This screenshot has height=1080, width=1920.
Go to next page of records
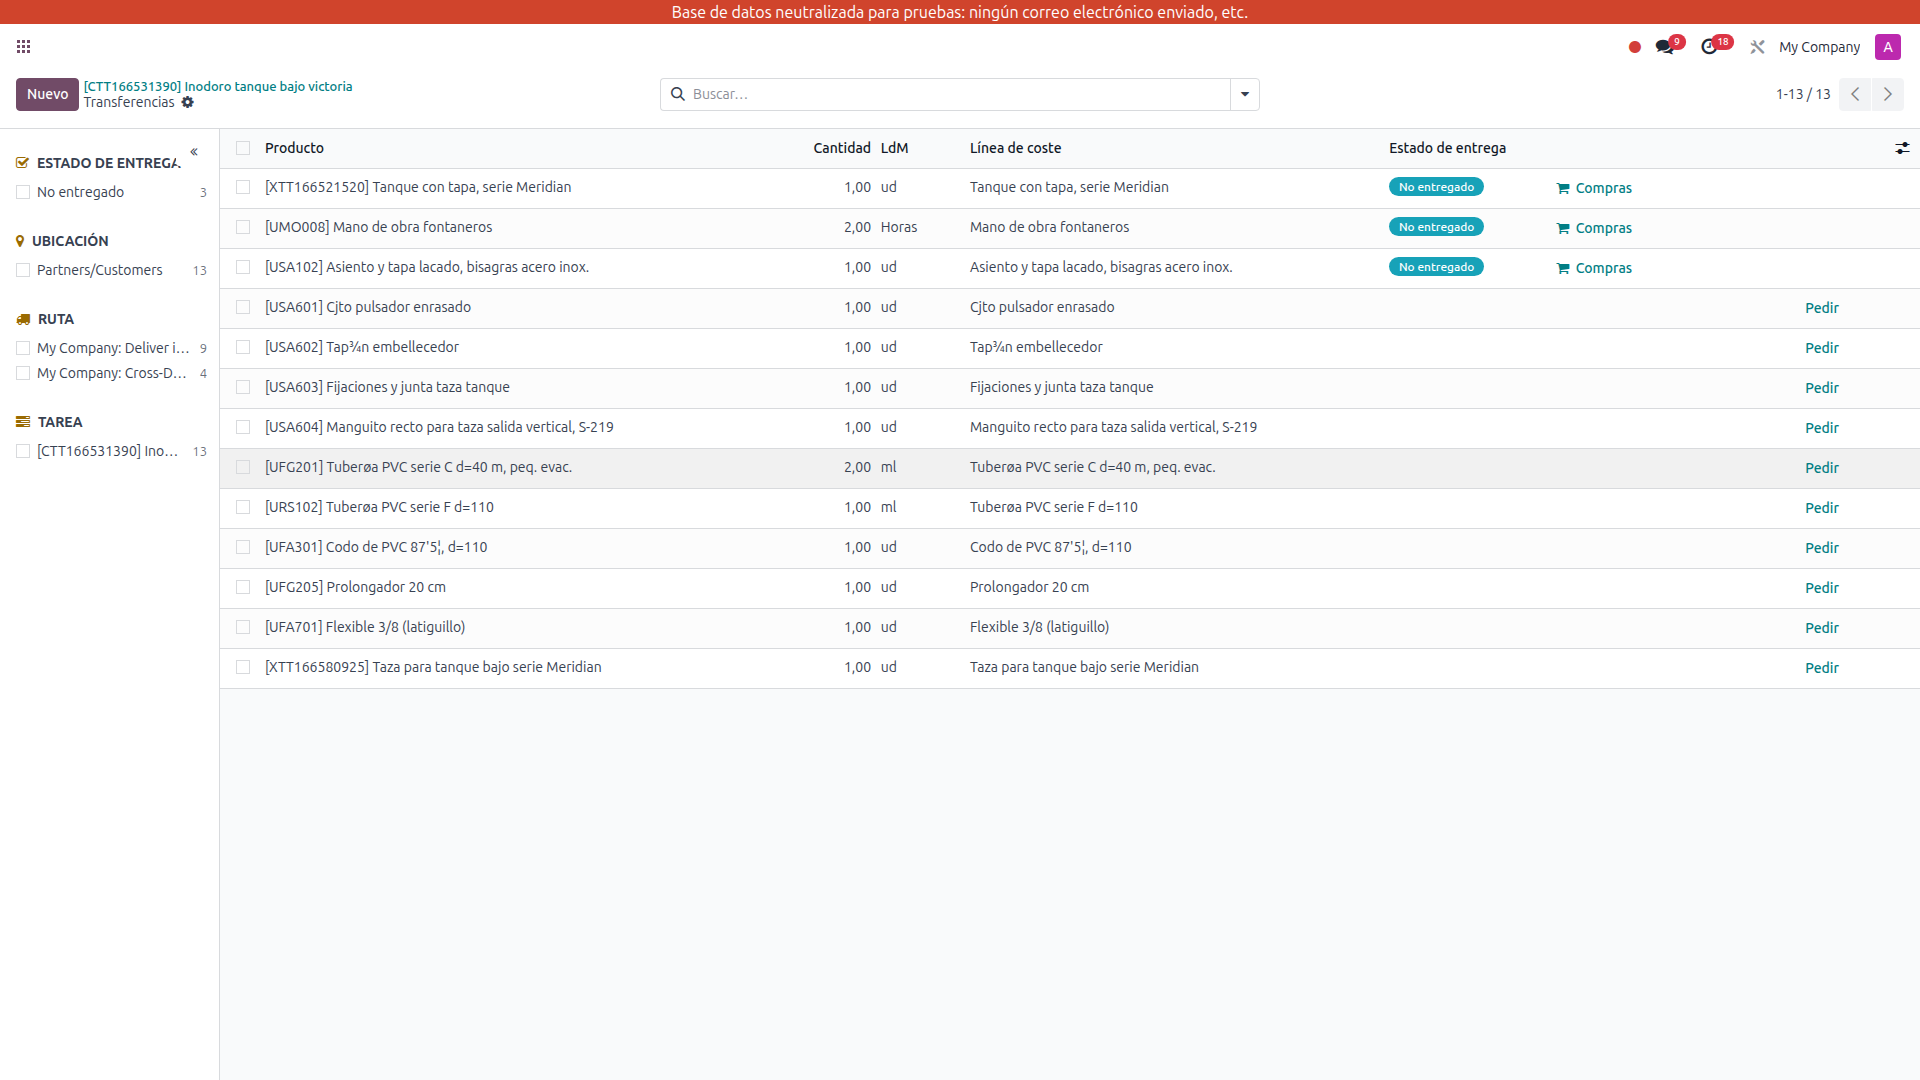(1887, 94)
